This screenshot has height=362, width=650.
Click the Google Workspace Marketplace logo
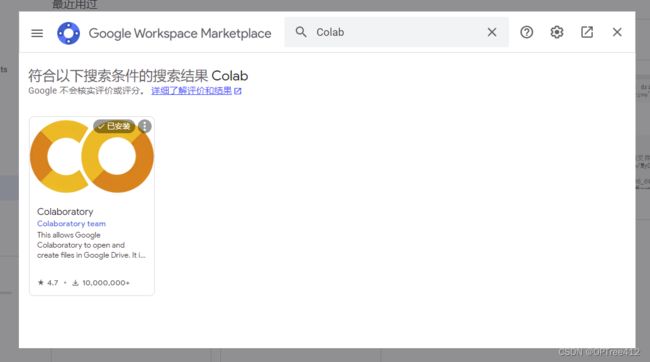click(68, 33)
